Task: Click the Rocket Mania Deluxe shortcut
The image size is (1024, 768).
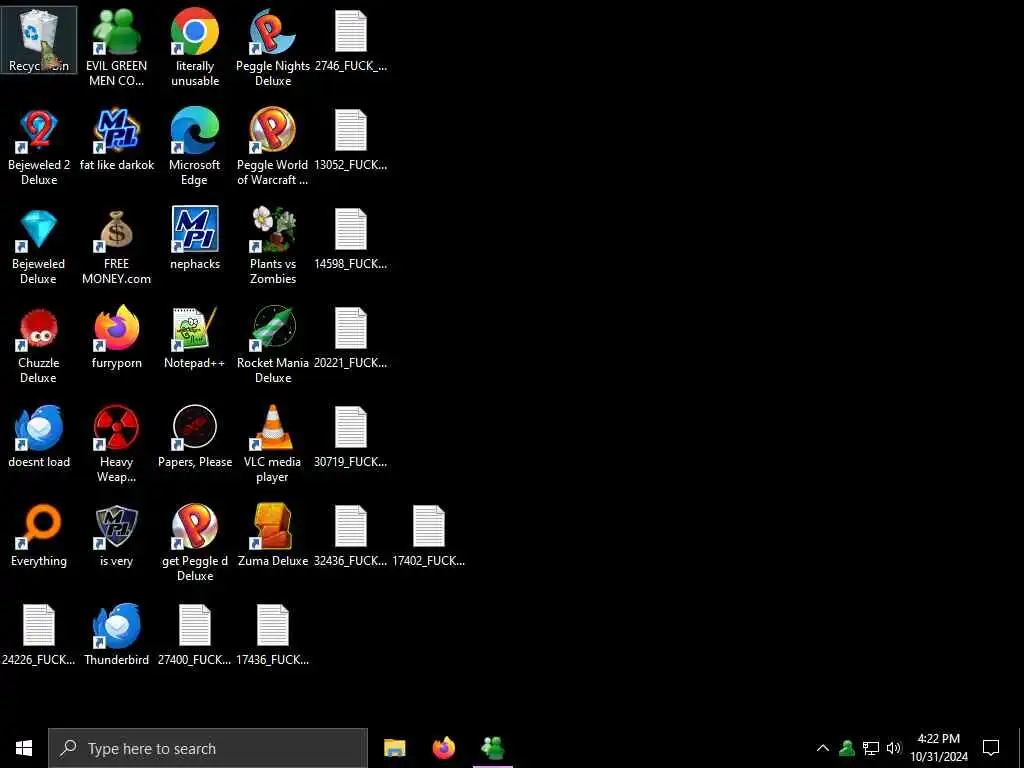Action: [x=273, y=345]
